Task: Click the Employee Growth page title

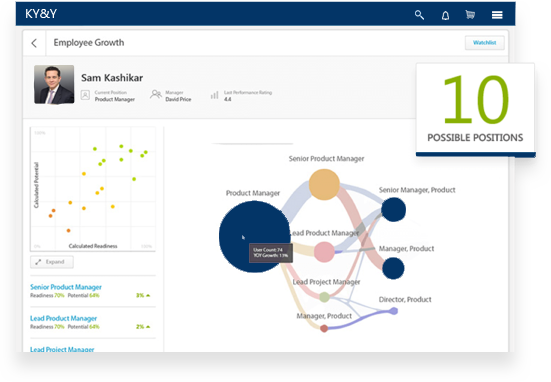Action: [x=89, y=43]
